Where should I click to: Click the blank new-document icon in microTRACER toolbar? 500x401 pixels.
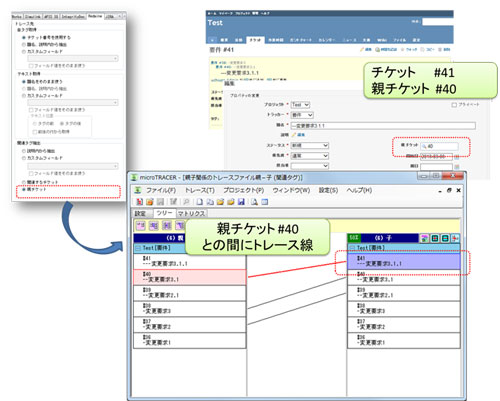(x=199, y=202)
